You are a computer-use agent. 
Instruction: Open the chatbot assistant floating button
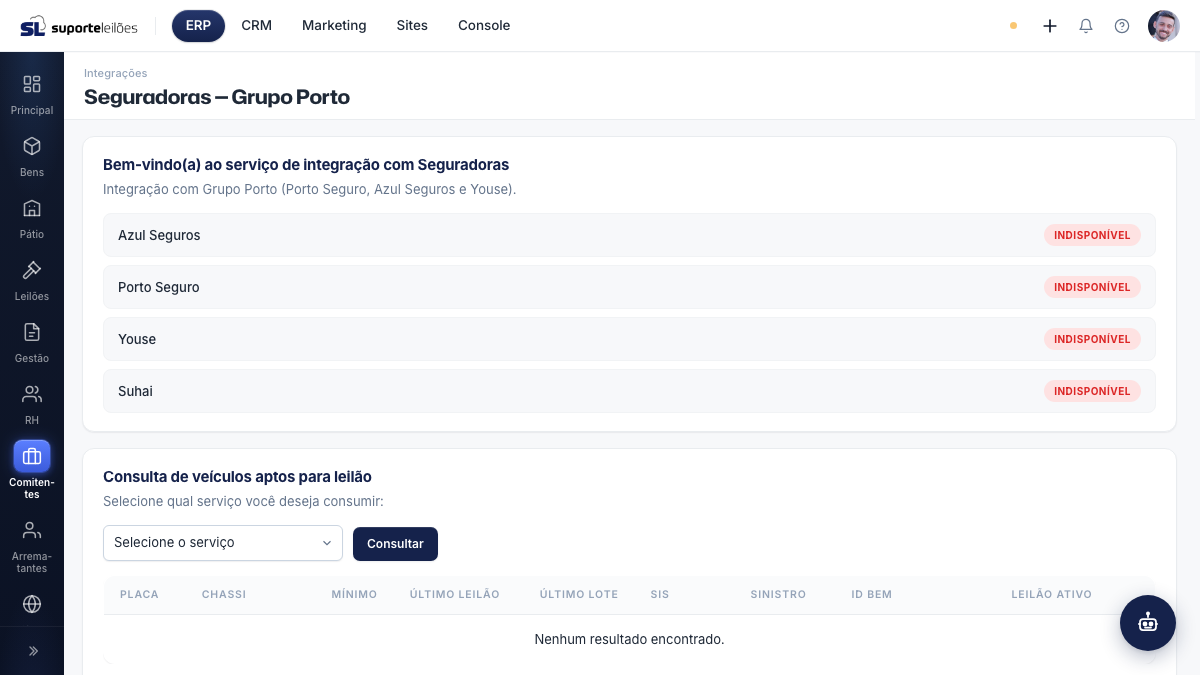click(x=1148, y=623)
